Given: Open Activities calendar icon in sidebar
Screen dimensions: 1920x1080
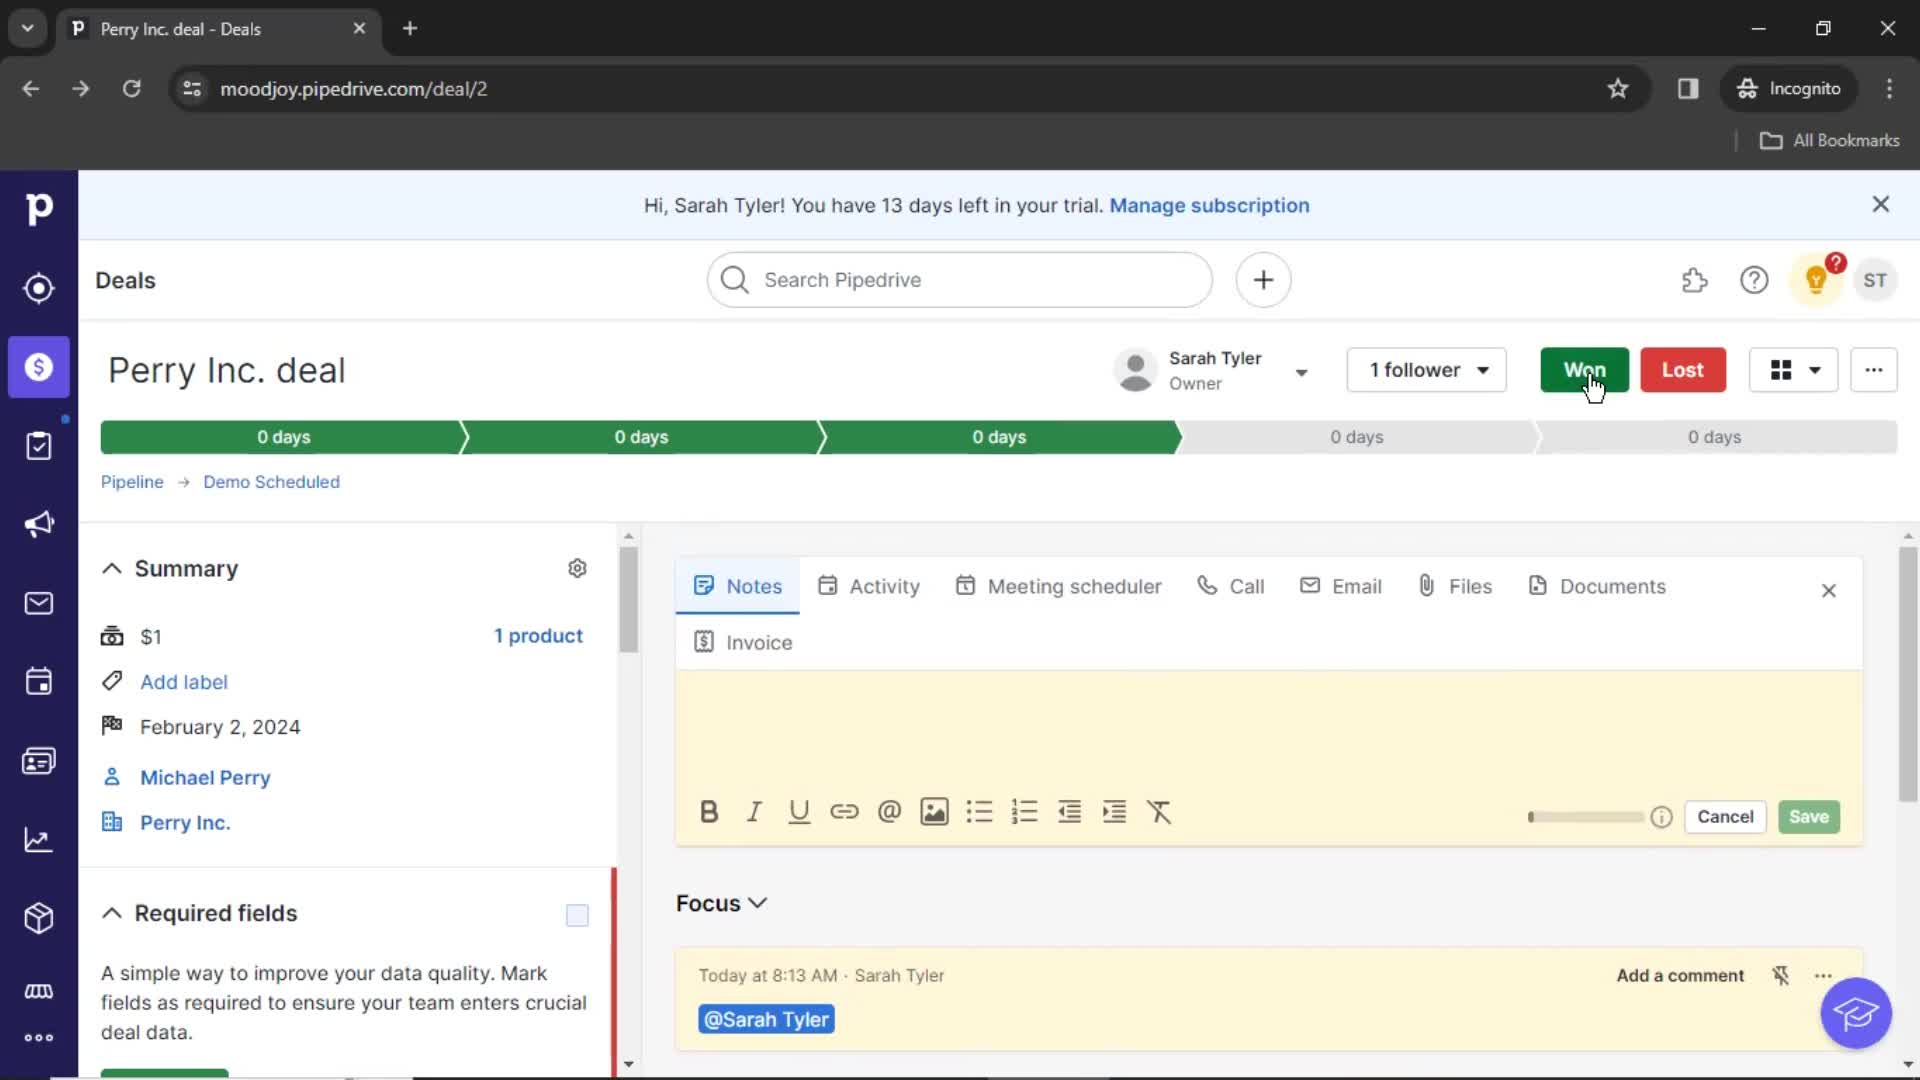Looking at the screenshot, I should (39, 682).
